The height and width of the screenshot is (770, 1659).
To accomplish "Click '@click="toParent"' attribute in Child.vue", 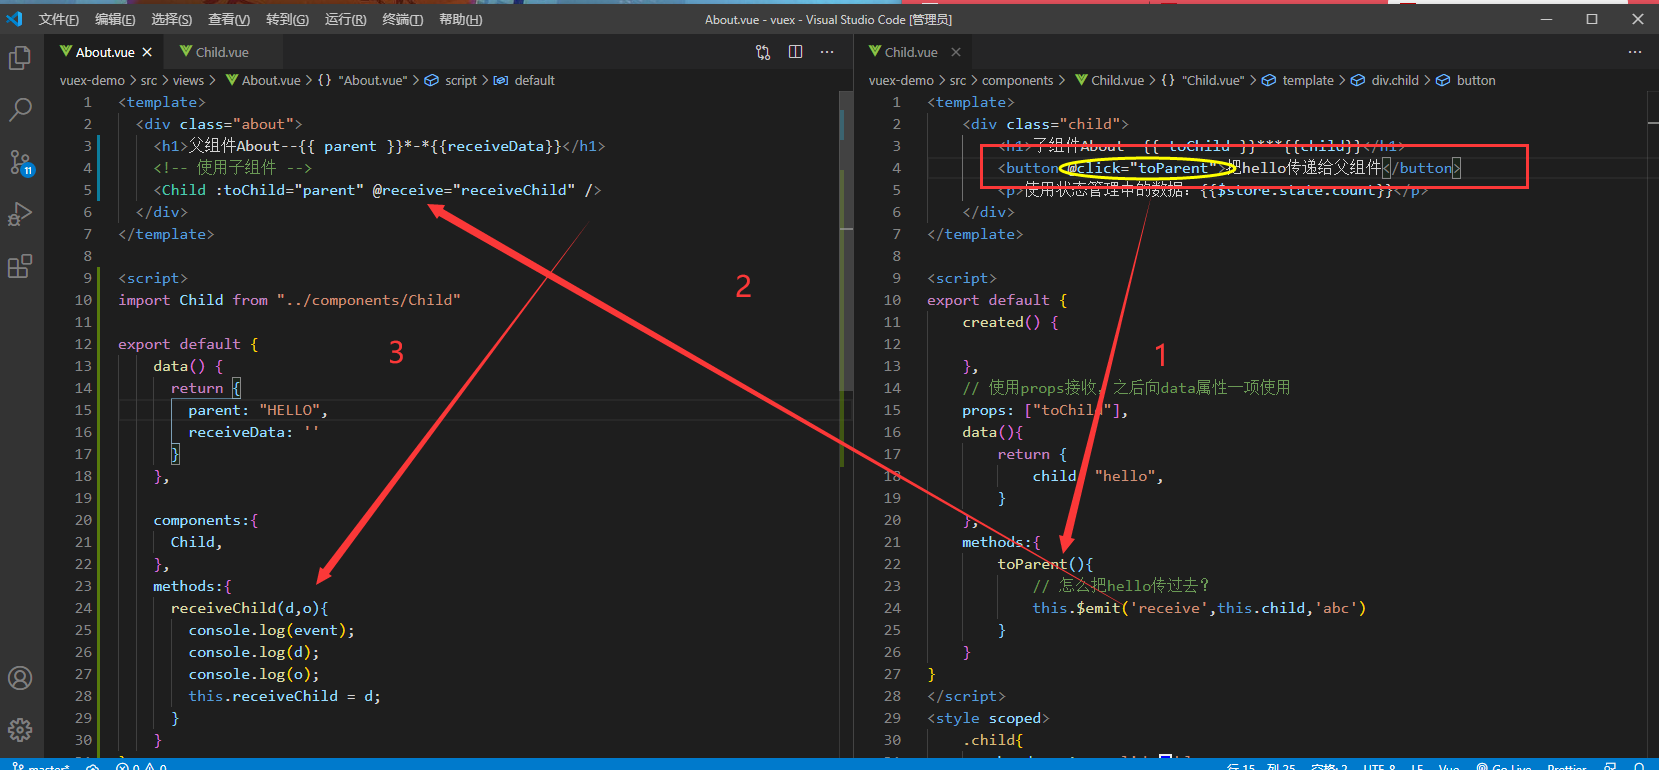I will (1142, 168).
